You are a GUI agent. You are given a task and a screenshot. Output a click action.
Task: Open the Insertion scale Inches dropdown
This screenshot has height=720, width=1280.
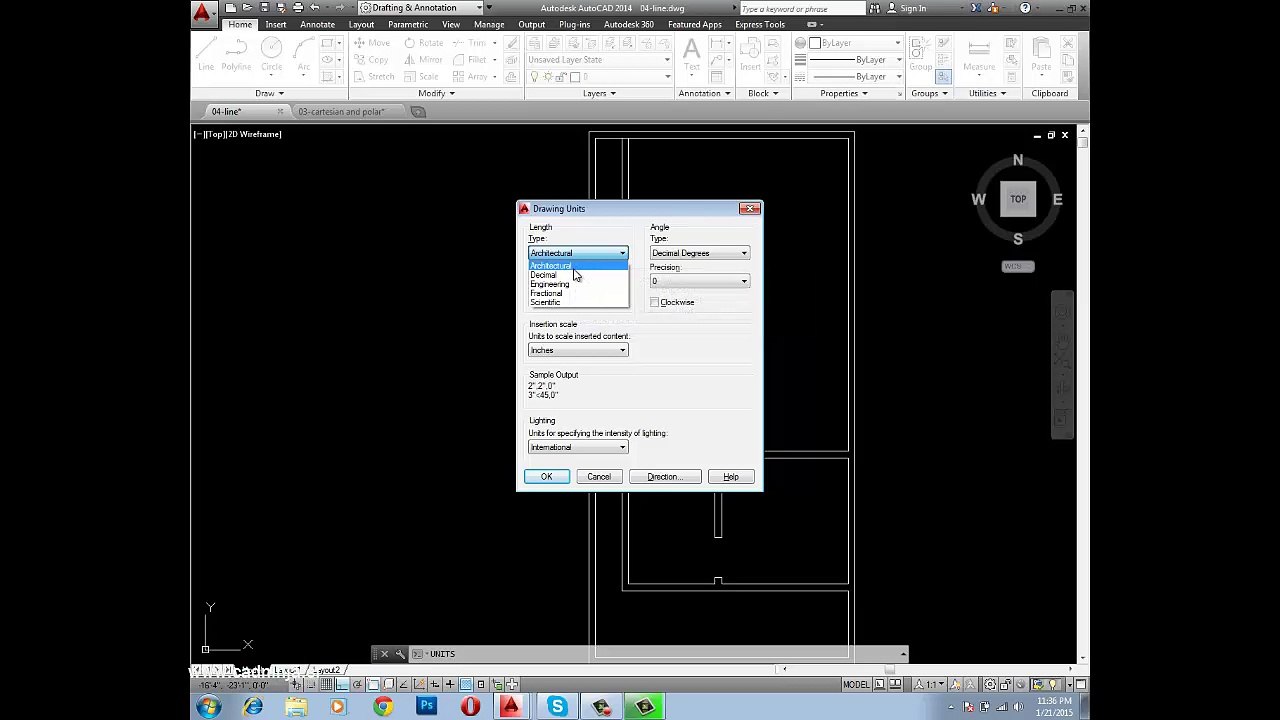[578, 350]
